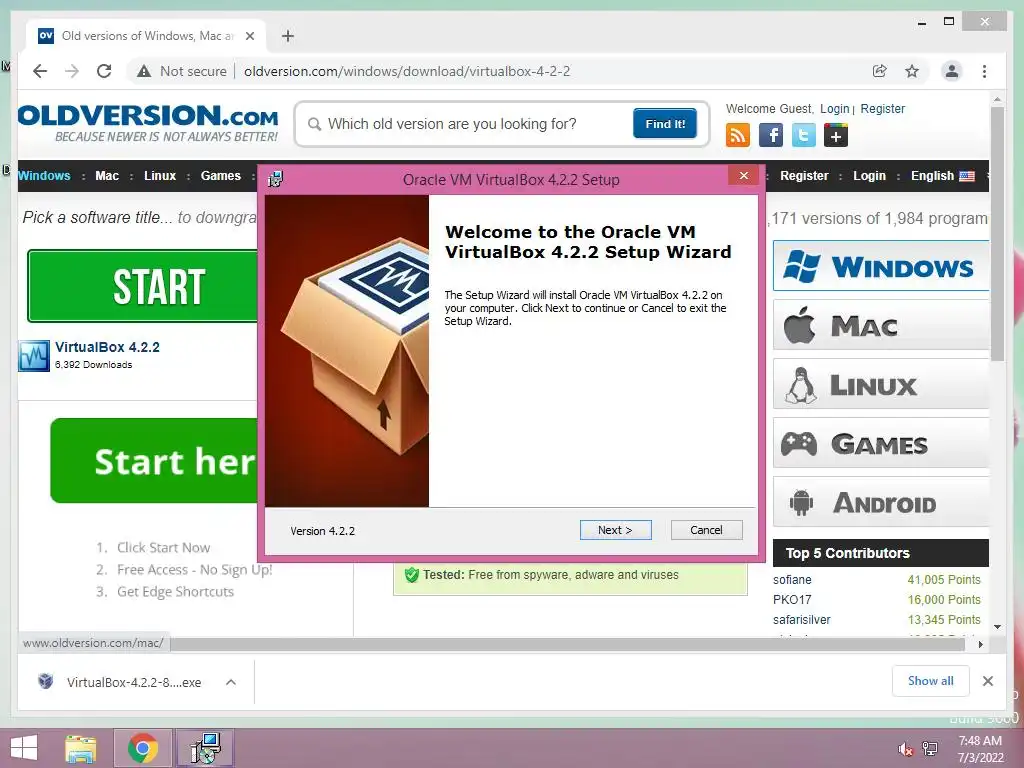Click the VirtualBox 4.2.2 title link
This screenshot has width=1024, height=768.
point(107,347)
